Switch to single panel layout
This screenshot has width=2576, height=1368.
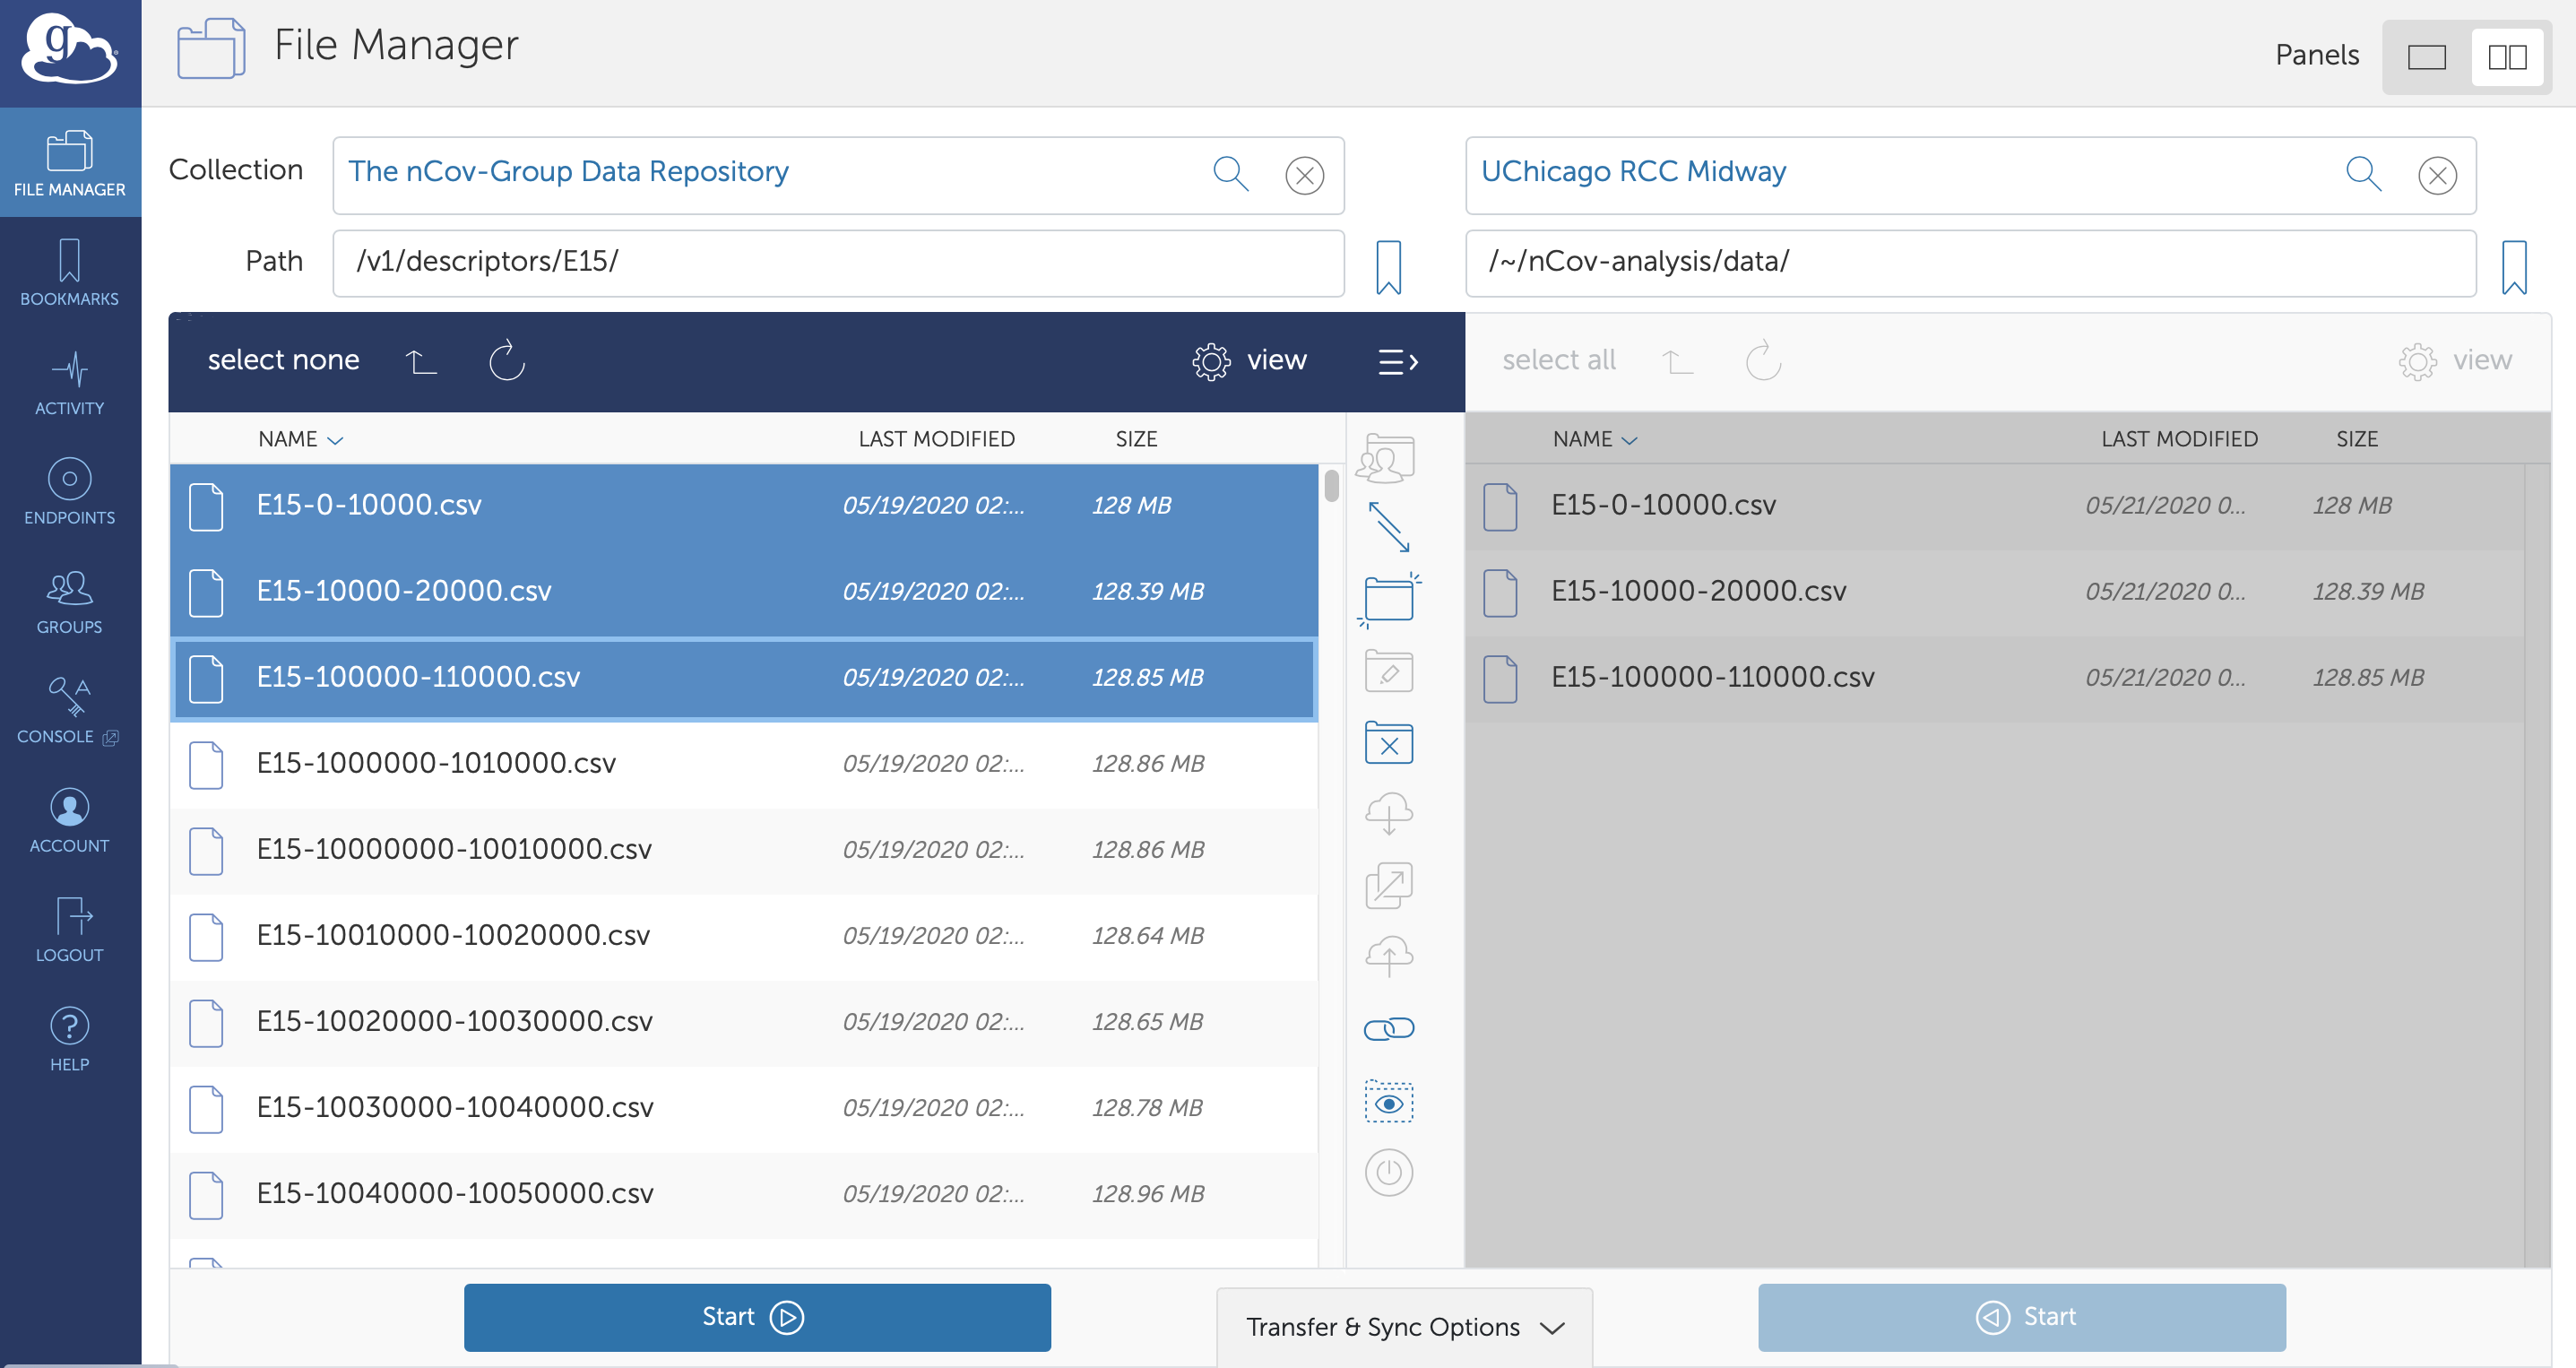coord(2426,57)
